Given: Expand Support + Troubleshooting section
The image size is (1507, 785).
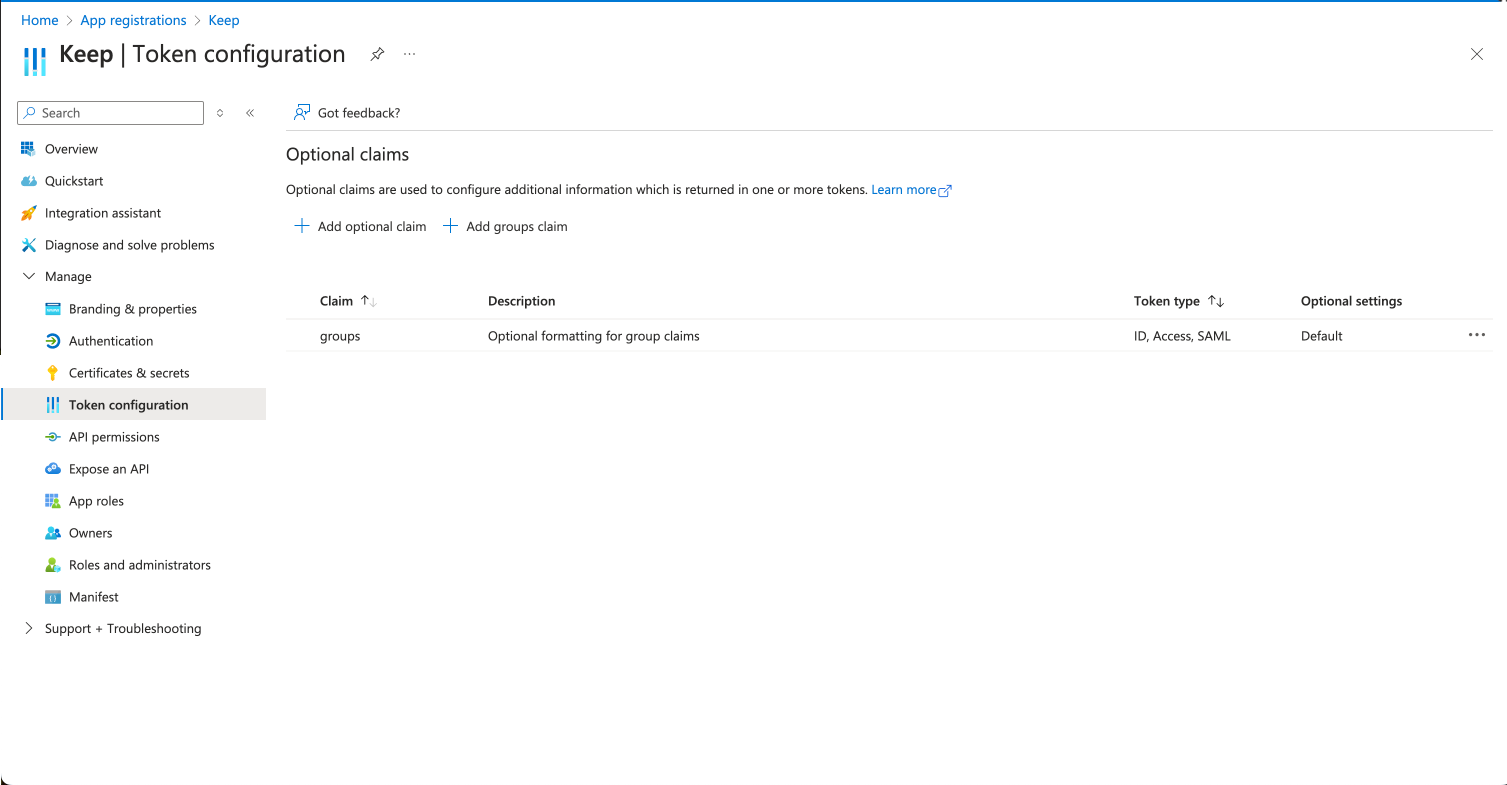Looking at the screenshot, I should (28, 629).
